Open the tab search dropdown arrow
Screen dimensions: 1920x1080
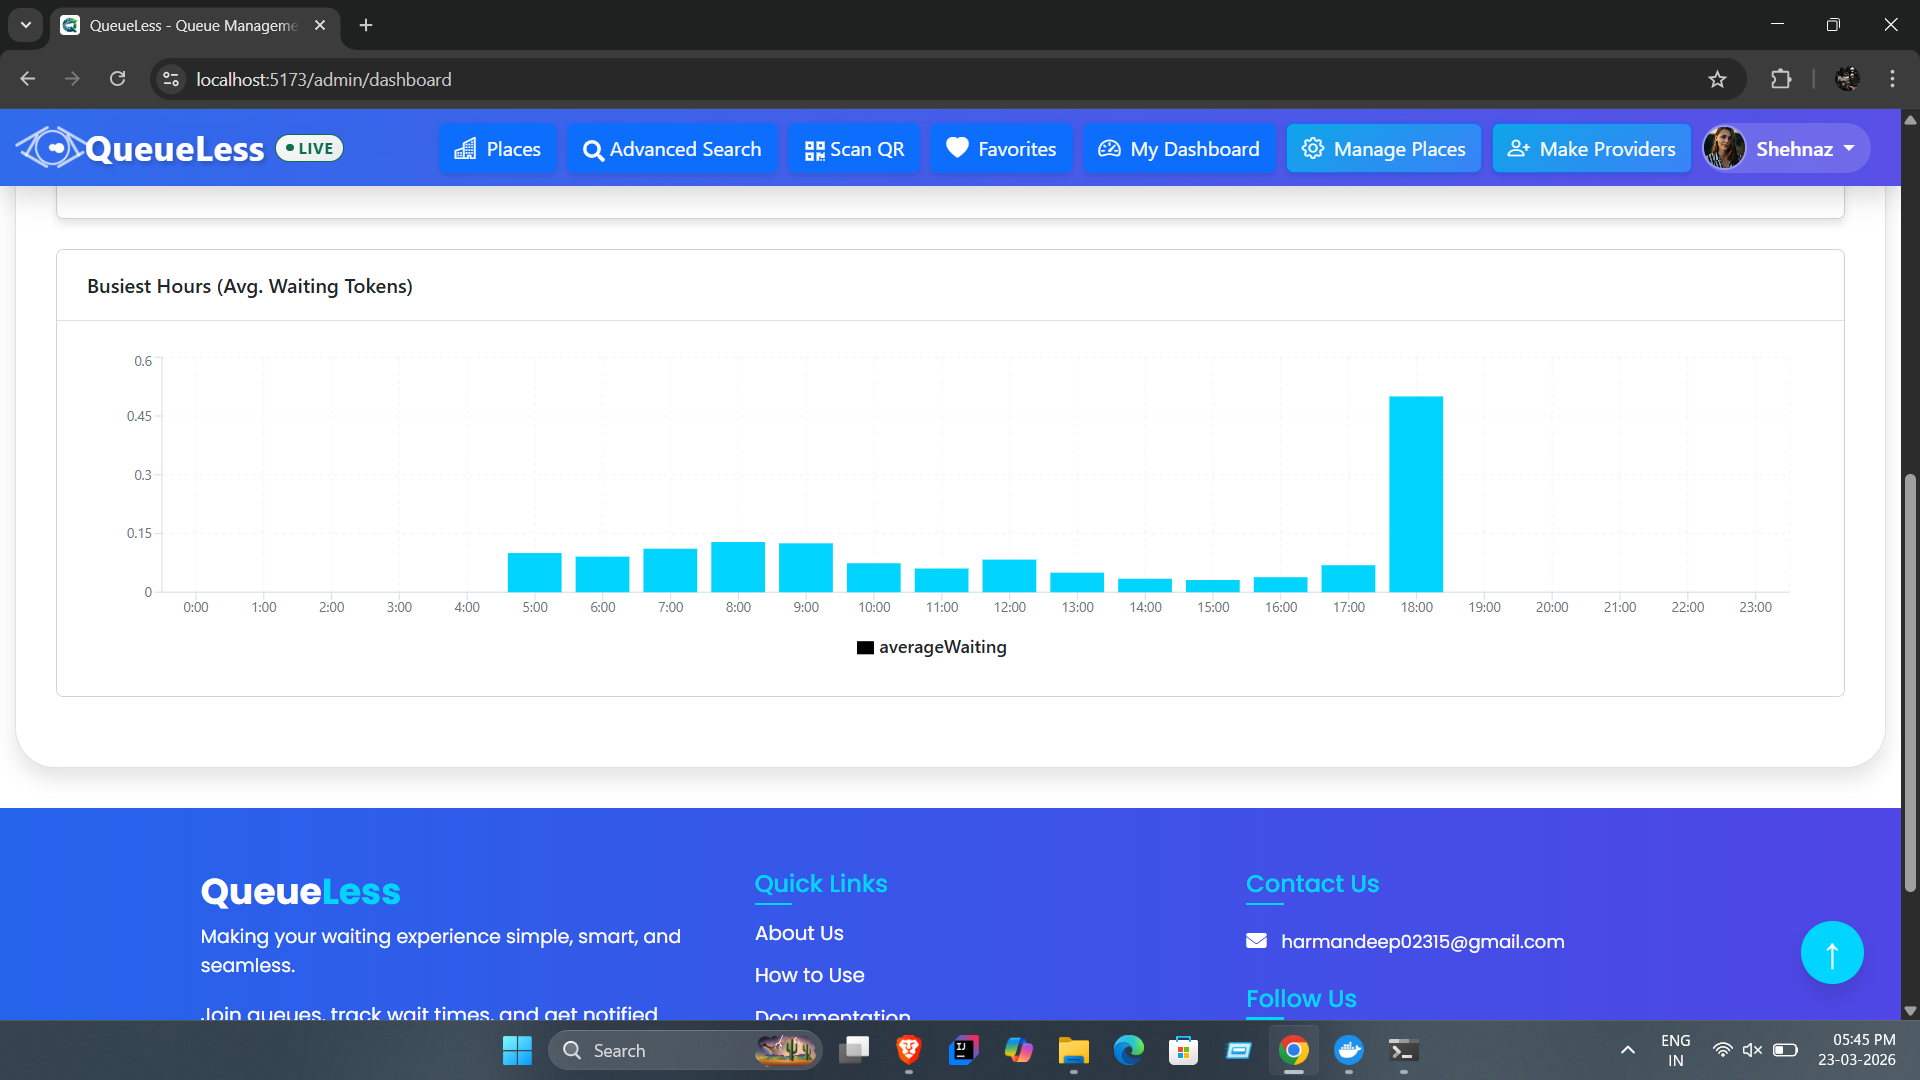(26, 25)
